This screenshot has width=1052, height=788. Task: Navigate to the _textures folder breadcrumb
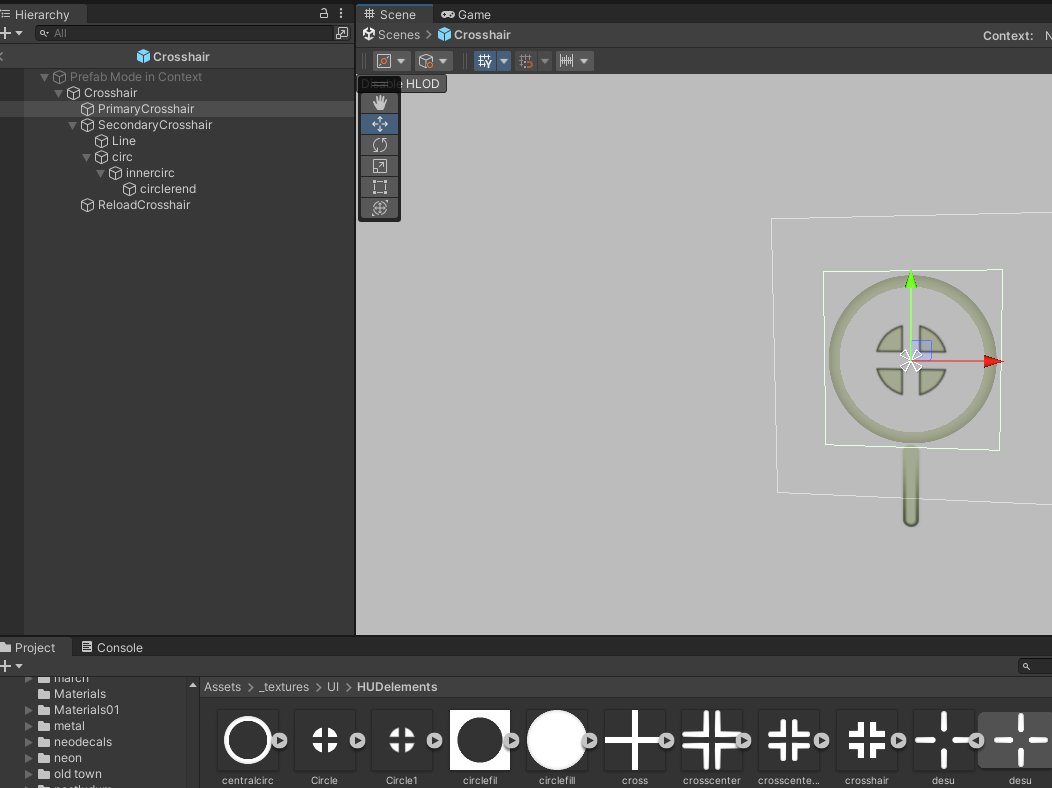click(284, 687)
